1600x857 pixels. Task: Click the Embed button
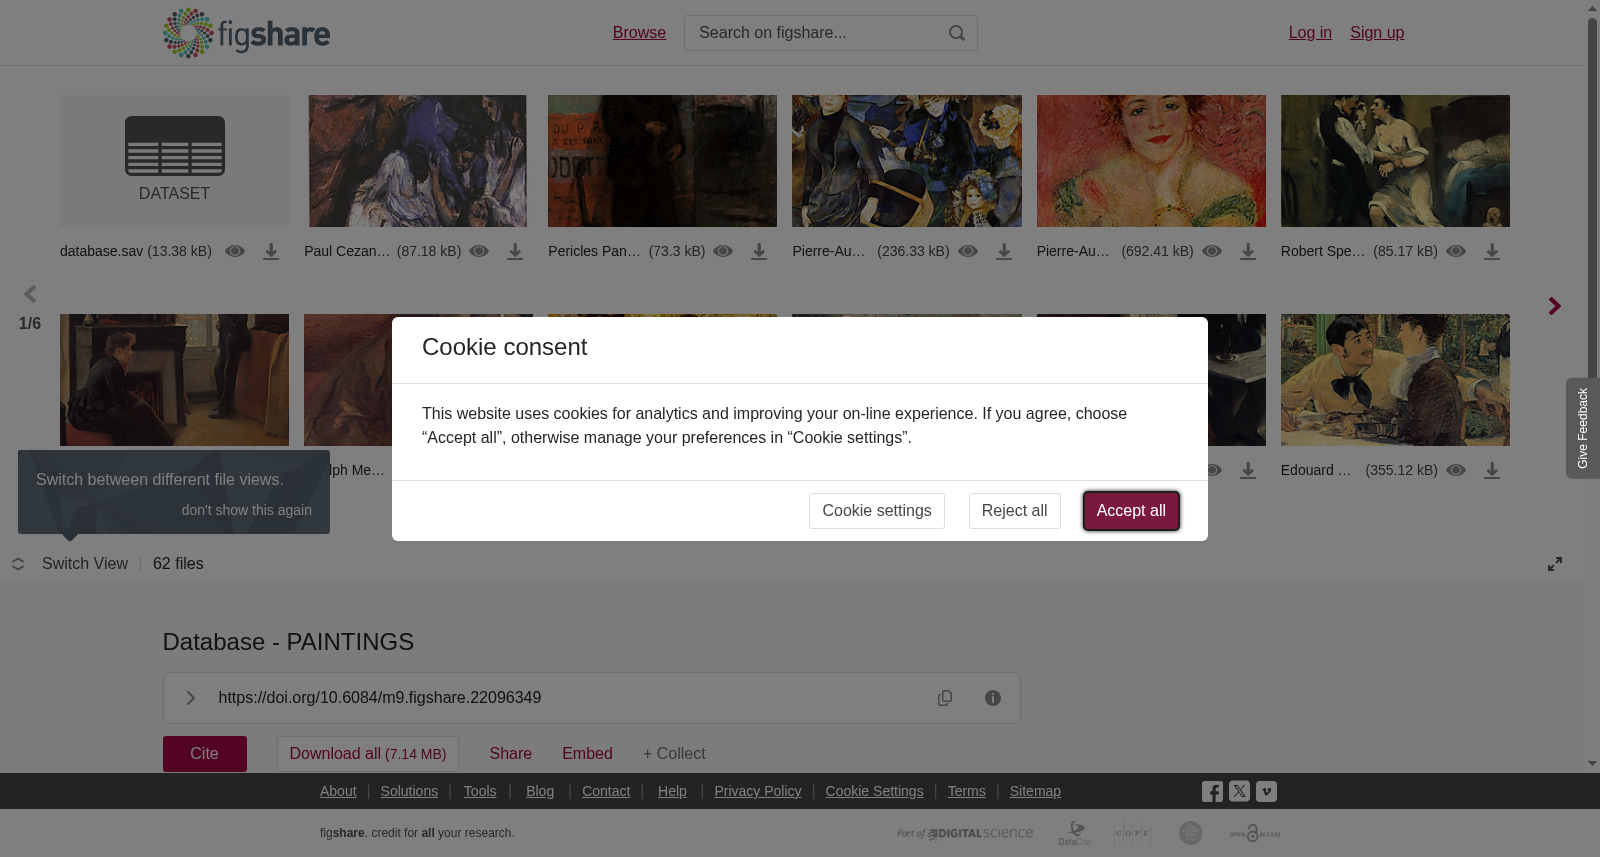(587, 754)
